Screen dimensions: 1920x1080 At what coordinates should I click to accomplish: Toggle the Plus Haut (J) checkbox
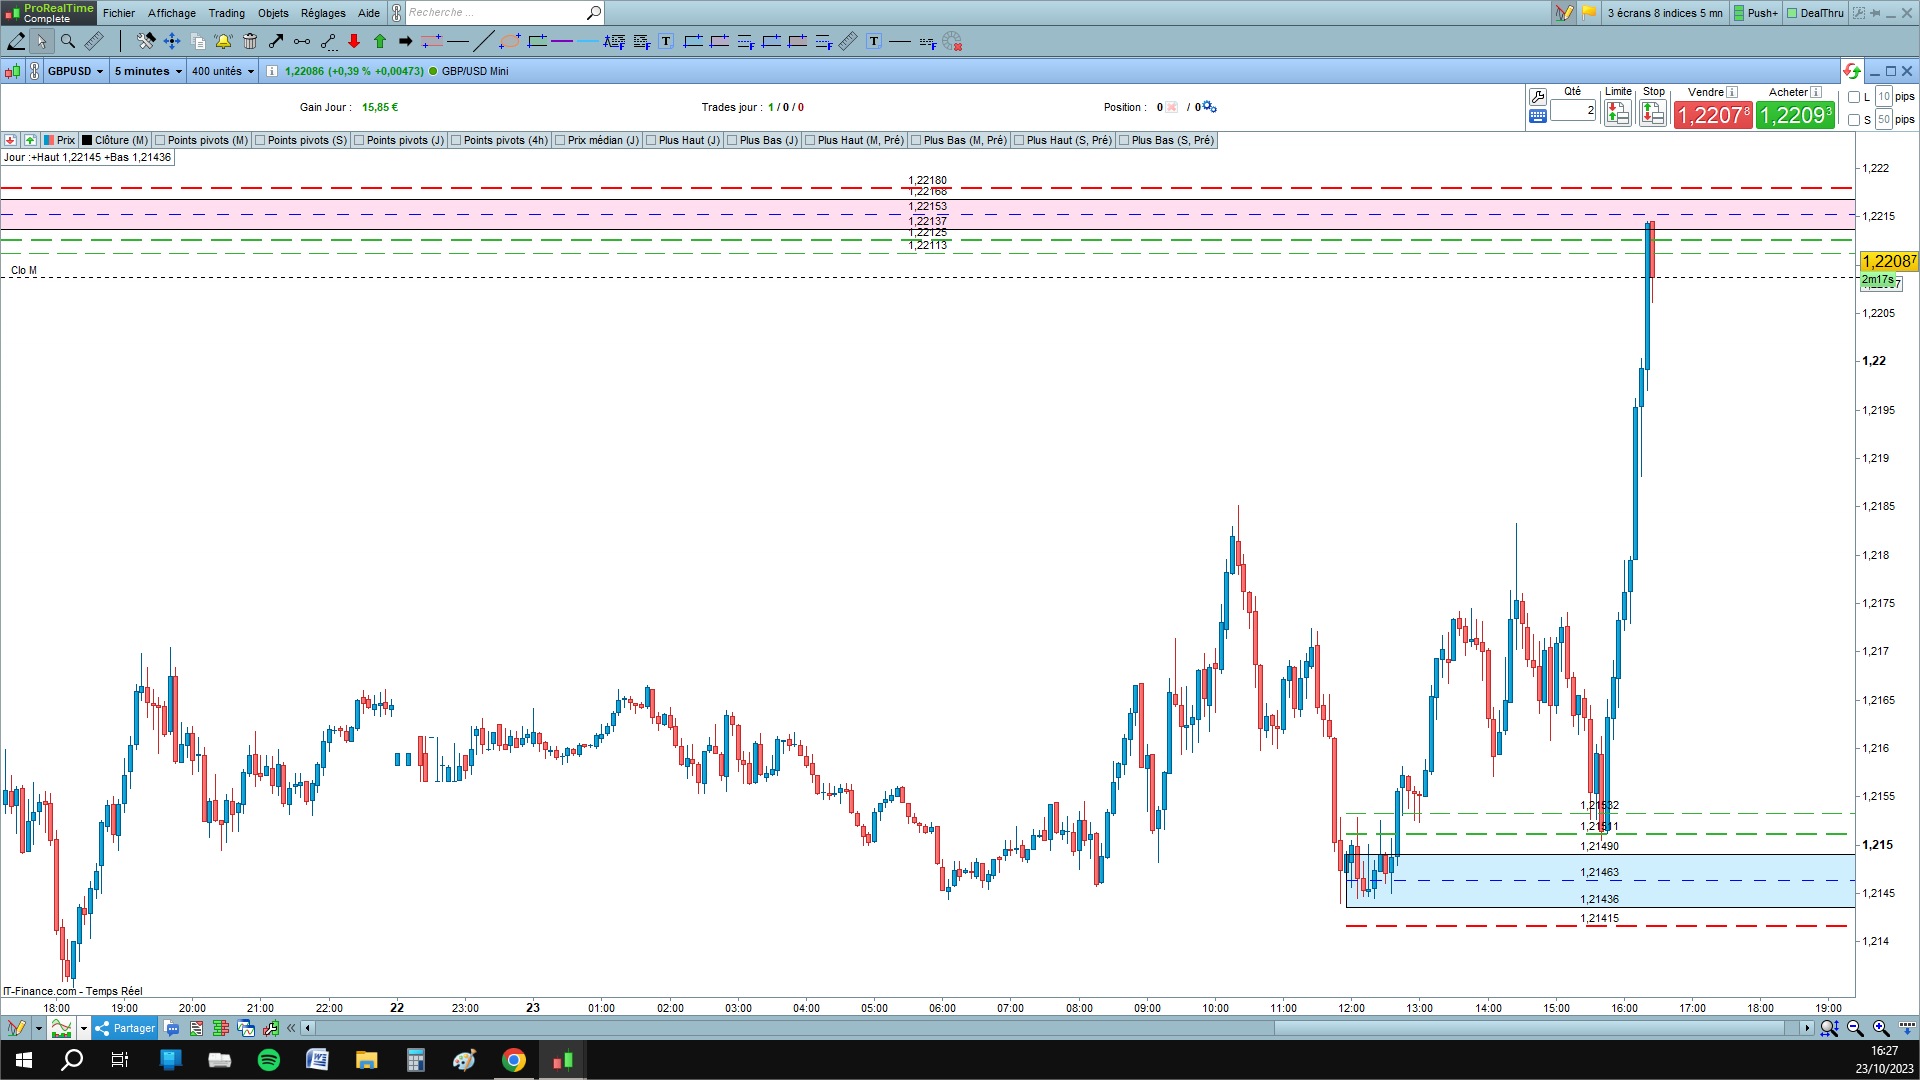coord(651,140)
